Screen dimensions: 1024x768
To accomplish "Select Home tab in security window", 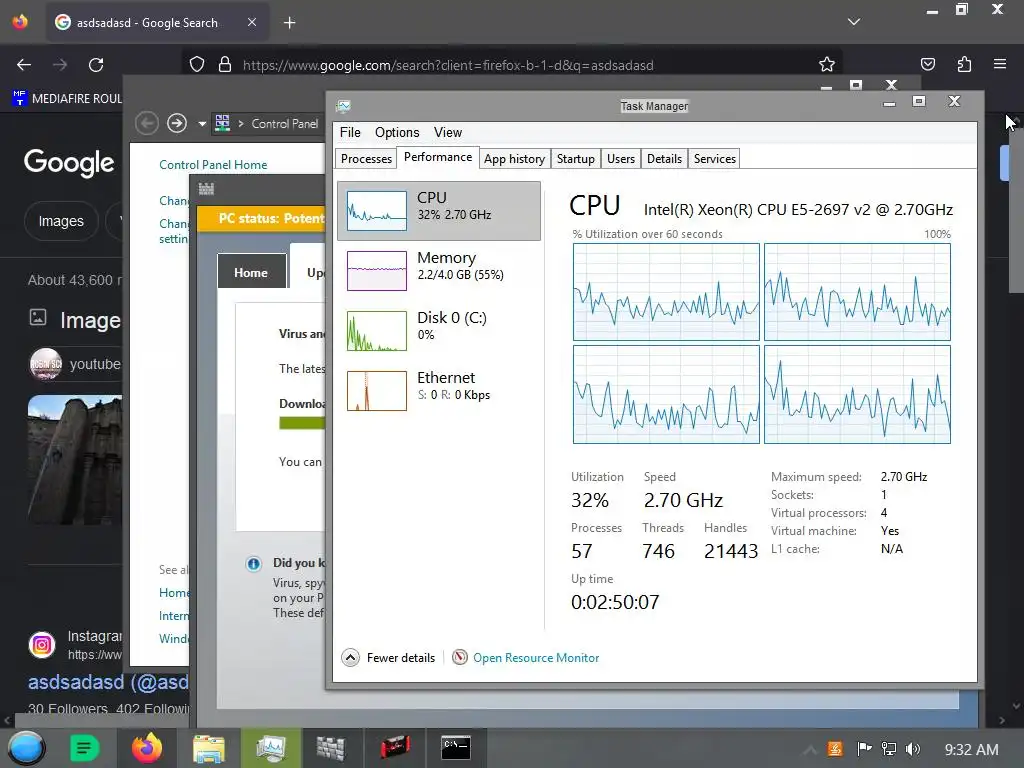I will pos(251,272).
